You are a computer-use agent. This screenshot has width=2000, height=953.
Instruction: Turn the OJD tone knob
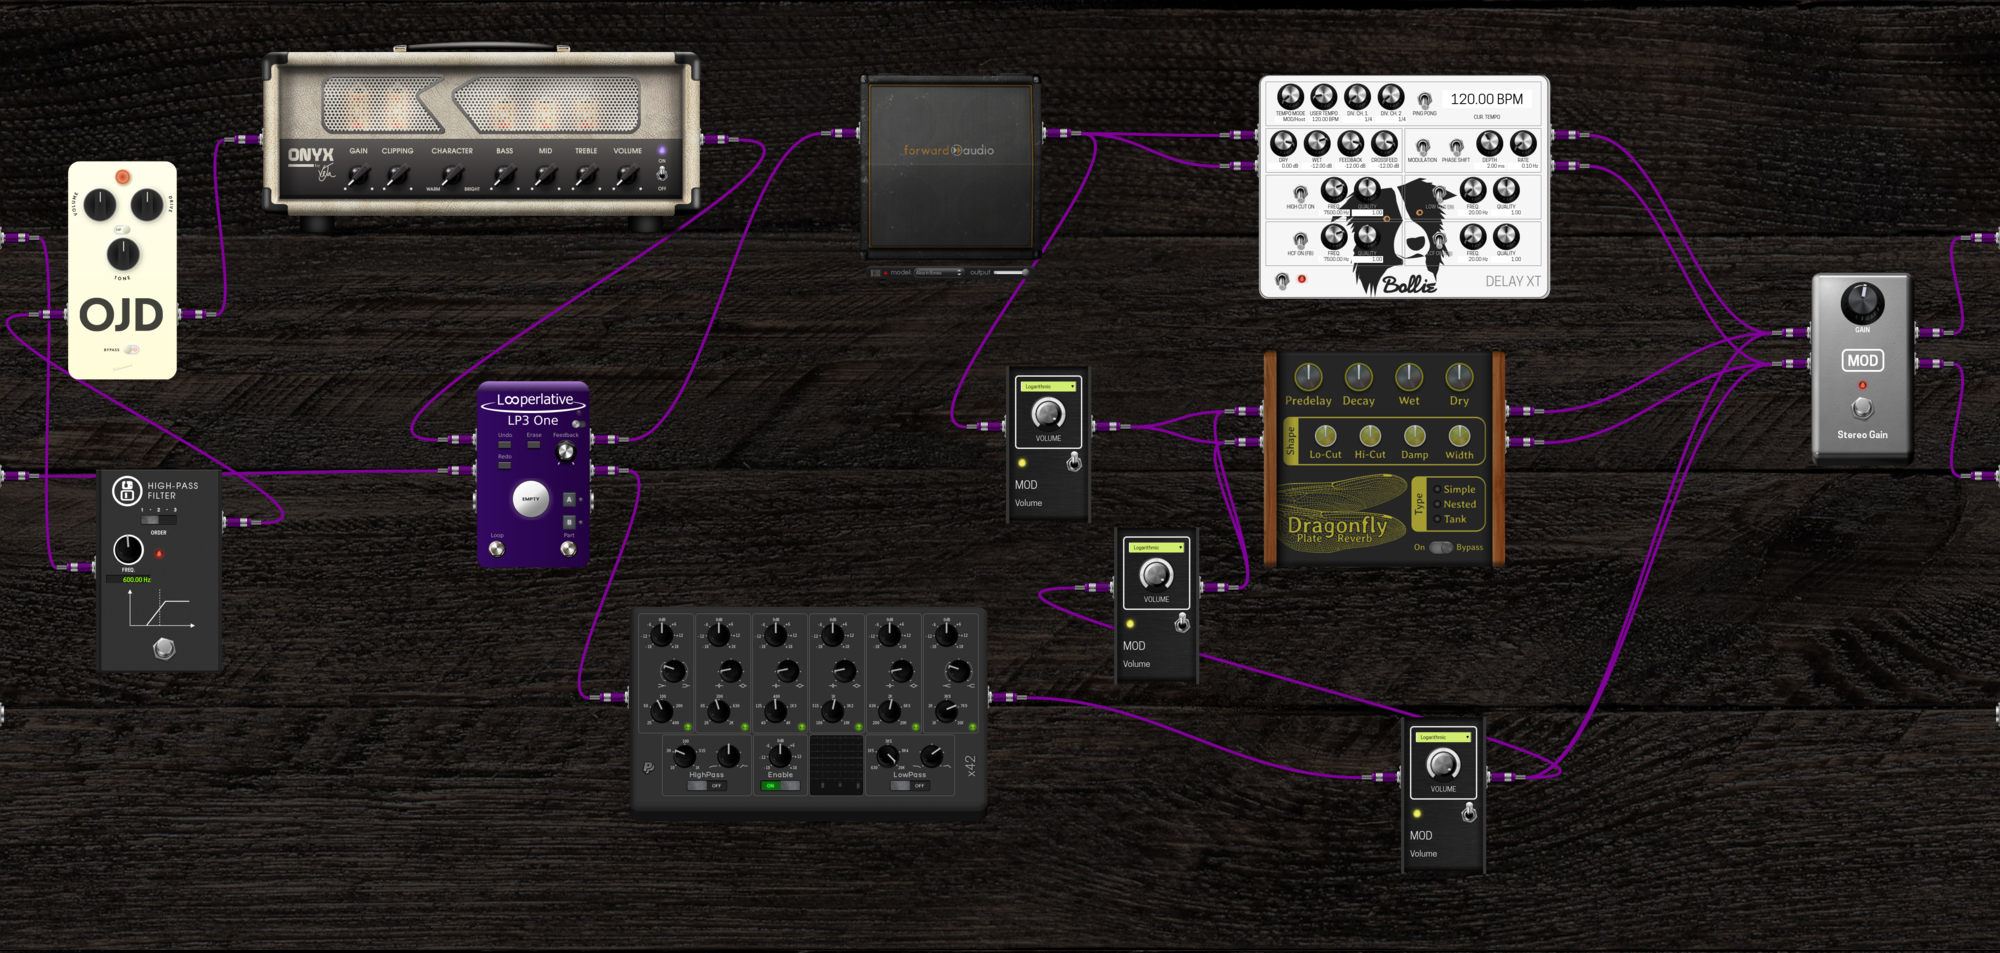123,254
